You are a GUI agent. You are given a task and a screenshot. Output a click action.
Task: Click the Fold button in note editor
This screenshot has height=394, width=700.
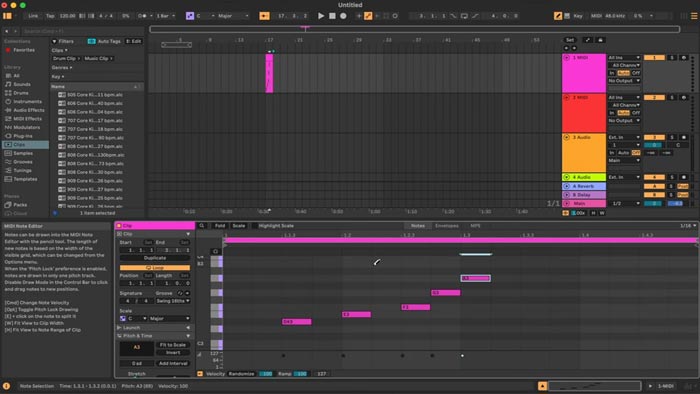pos(220,226)
